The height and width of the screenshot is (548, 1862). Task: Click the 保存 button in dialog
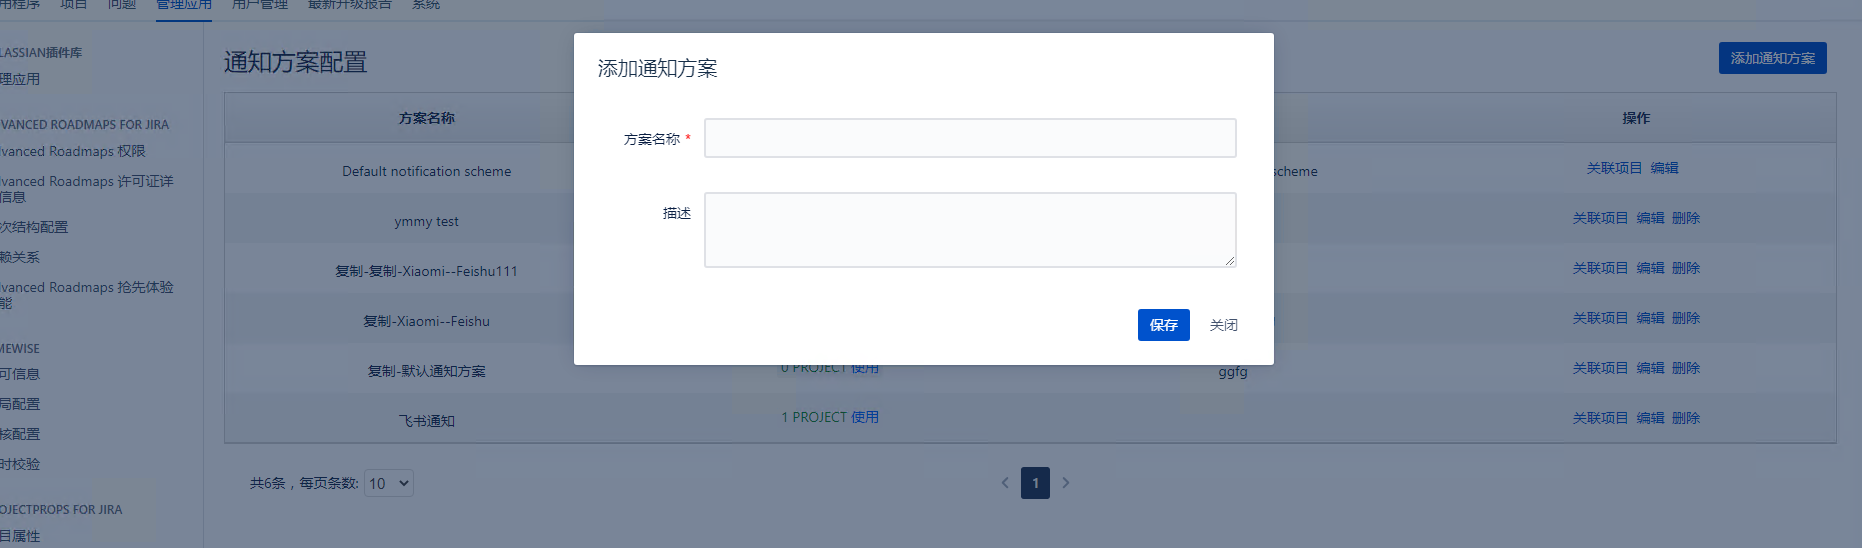tap(1163, 325)
